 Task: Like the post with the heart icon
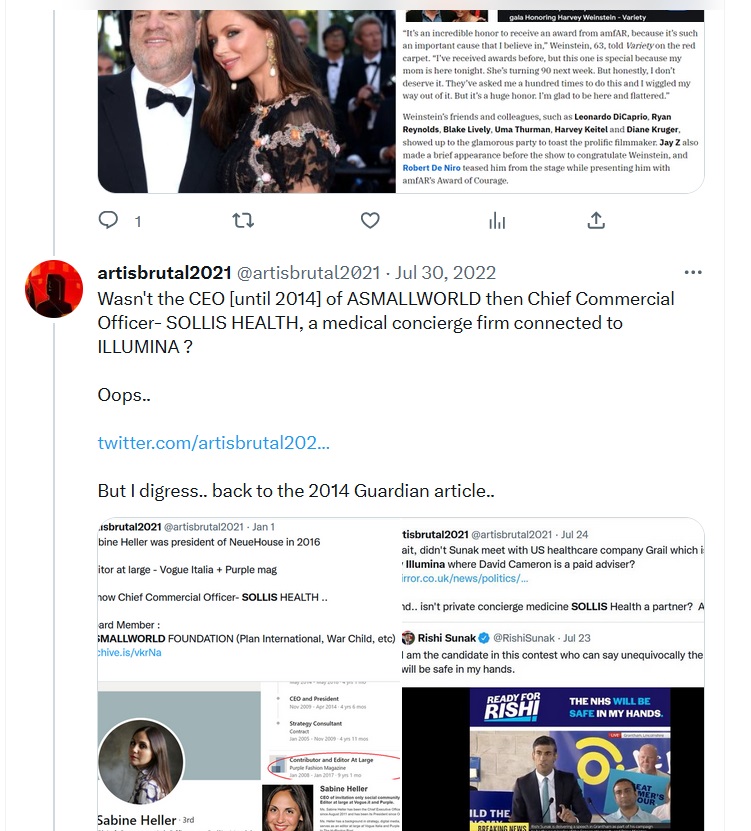point(370,220)
